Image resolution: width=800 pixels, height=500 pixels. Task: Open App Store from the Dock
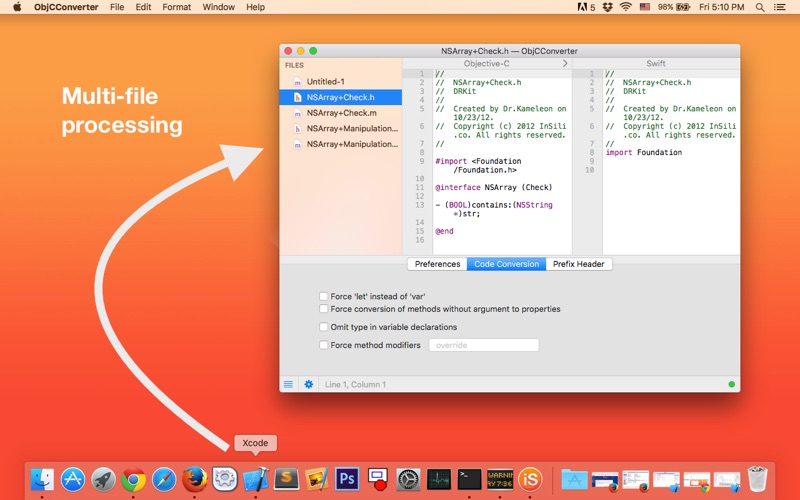click(x=73, y=480)
